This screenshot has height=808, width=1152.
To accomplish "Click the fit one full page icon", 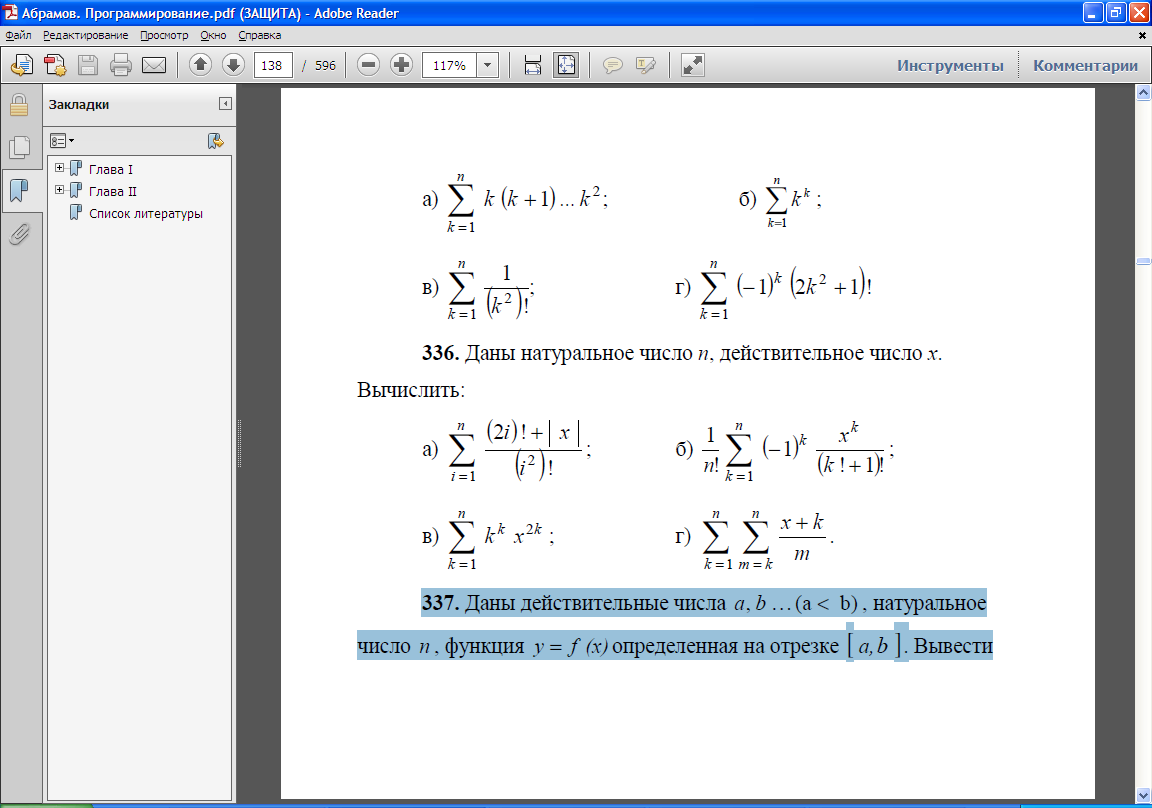I will pos(566,65).
